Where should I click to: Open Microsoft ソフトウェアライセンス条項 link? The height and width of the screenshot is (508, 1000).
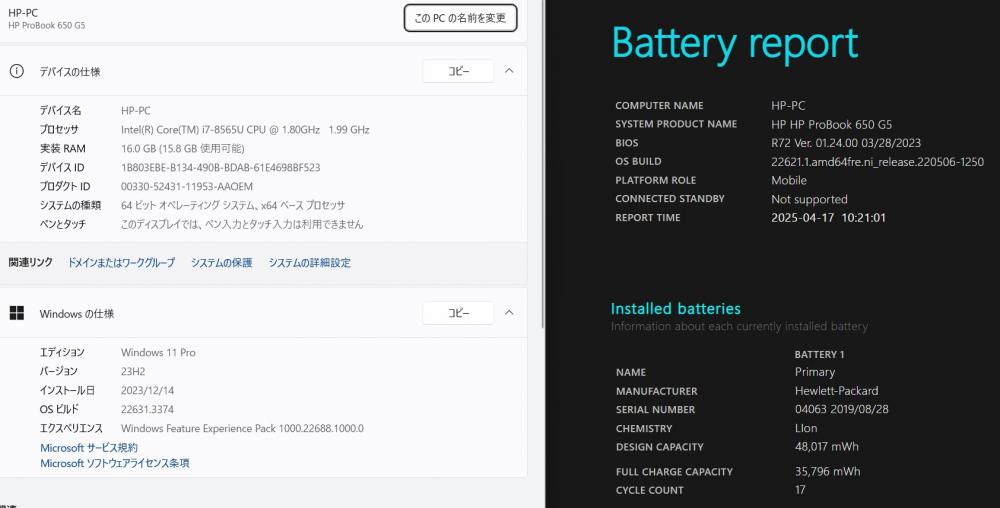coord(115,463)
